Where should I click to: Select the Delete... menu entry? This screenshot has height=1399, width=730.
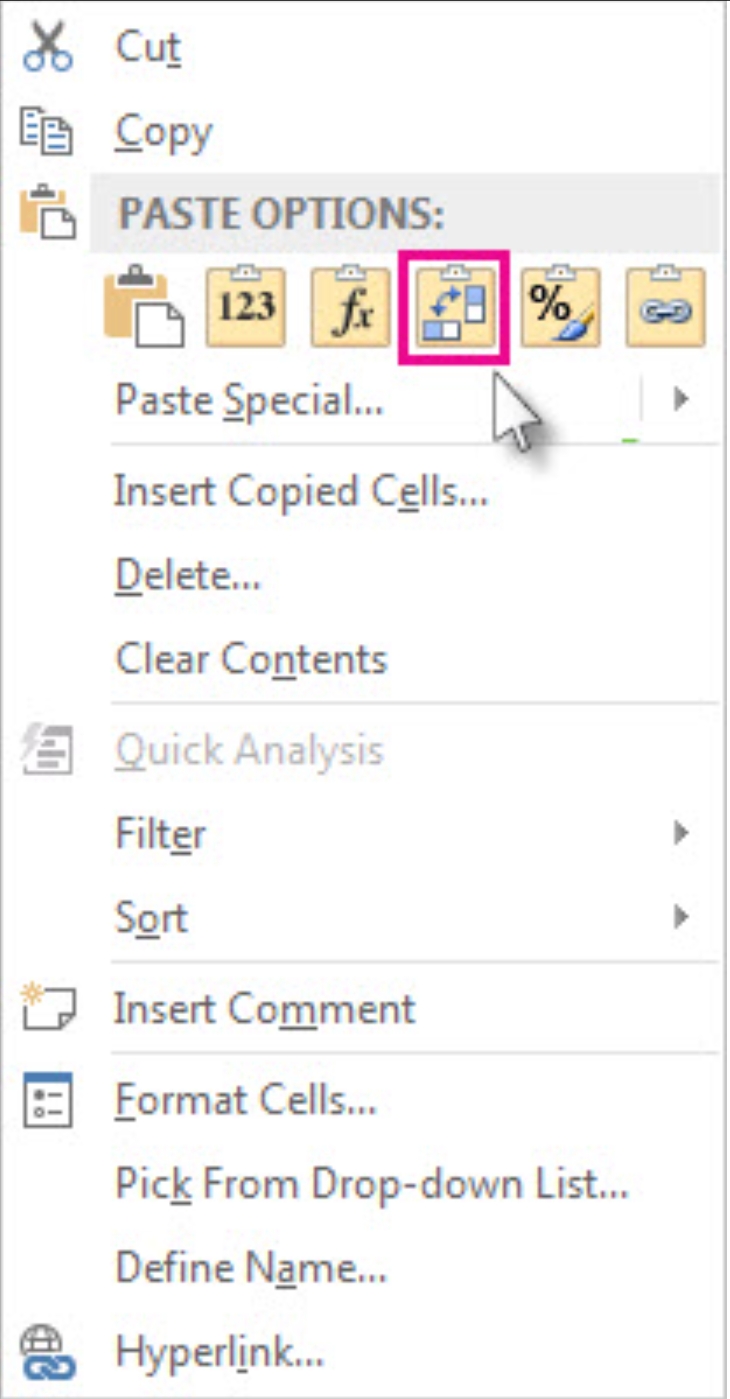pyautogui.click(x=188, y=575)
